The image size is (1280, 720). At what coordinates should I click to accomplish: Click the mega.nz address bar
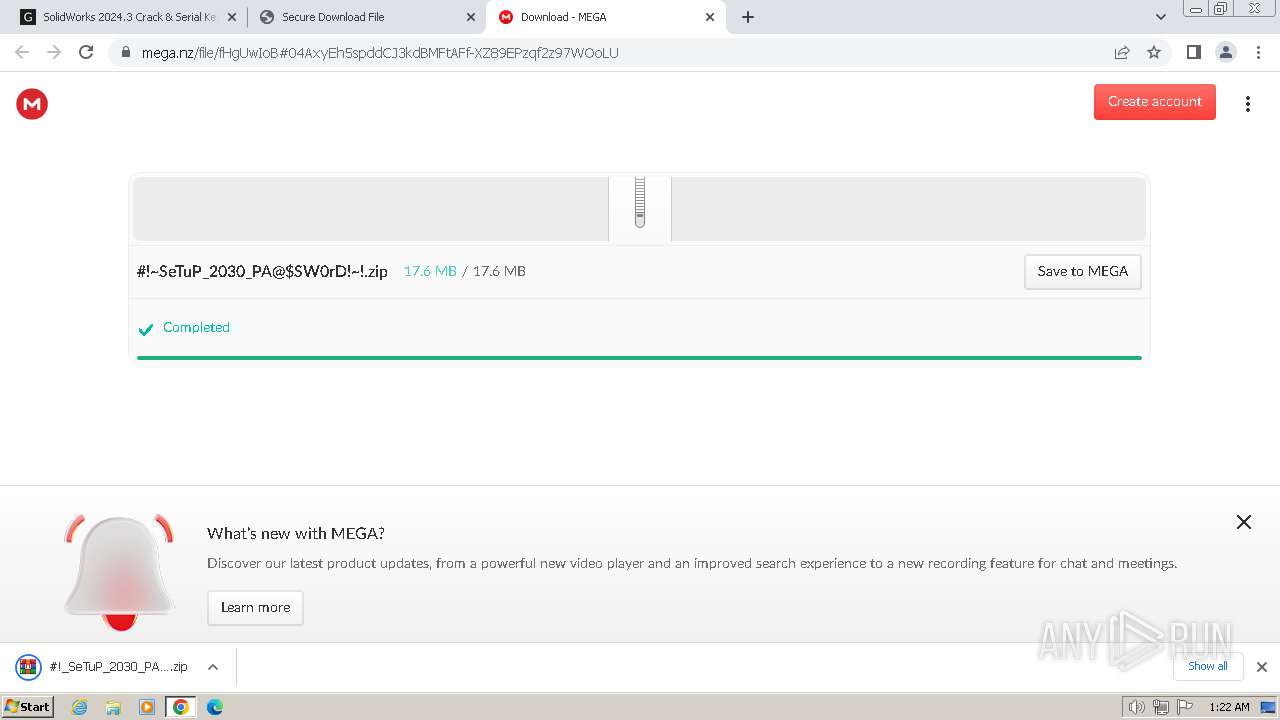pyautogui.click(x=640, y=52)
